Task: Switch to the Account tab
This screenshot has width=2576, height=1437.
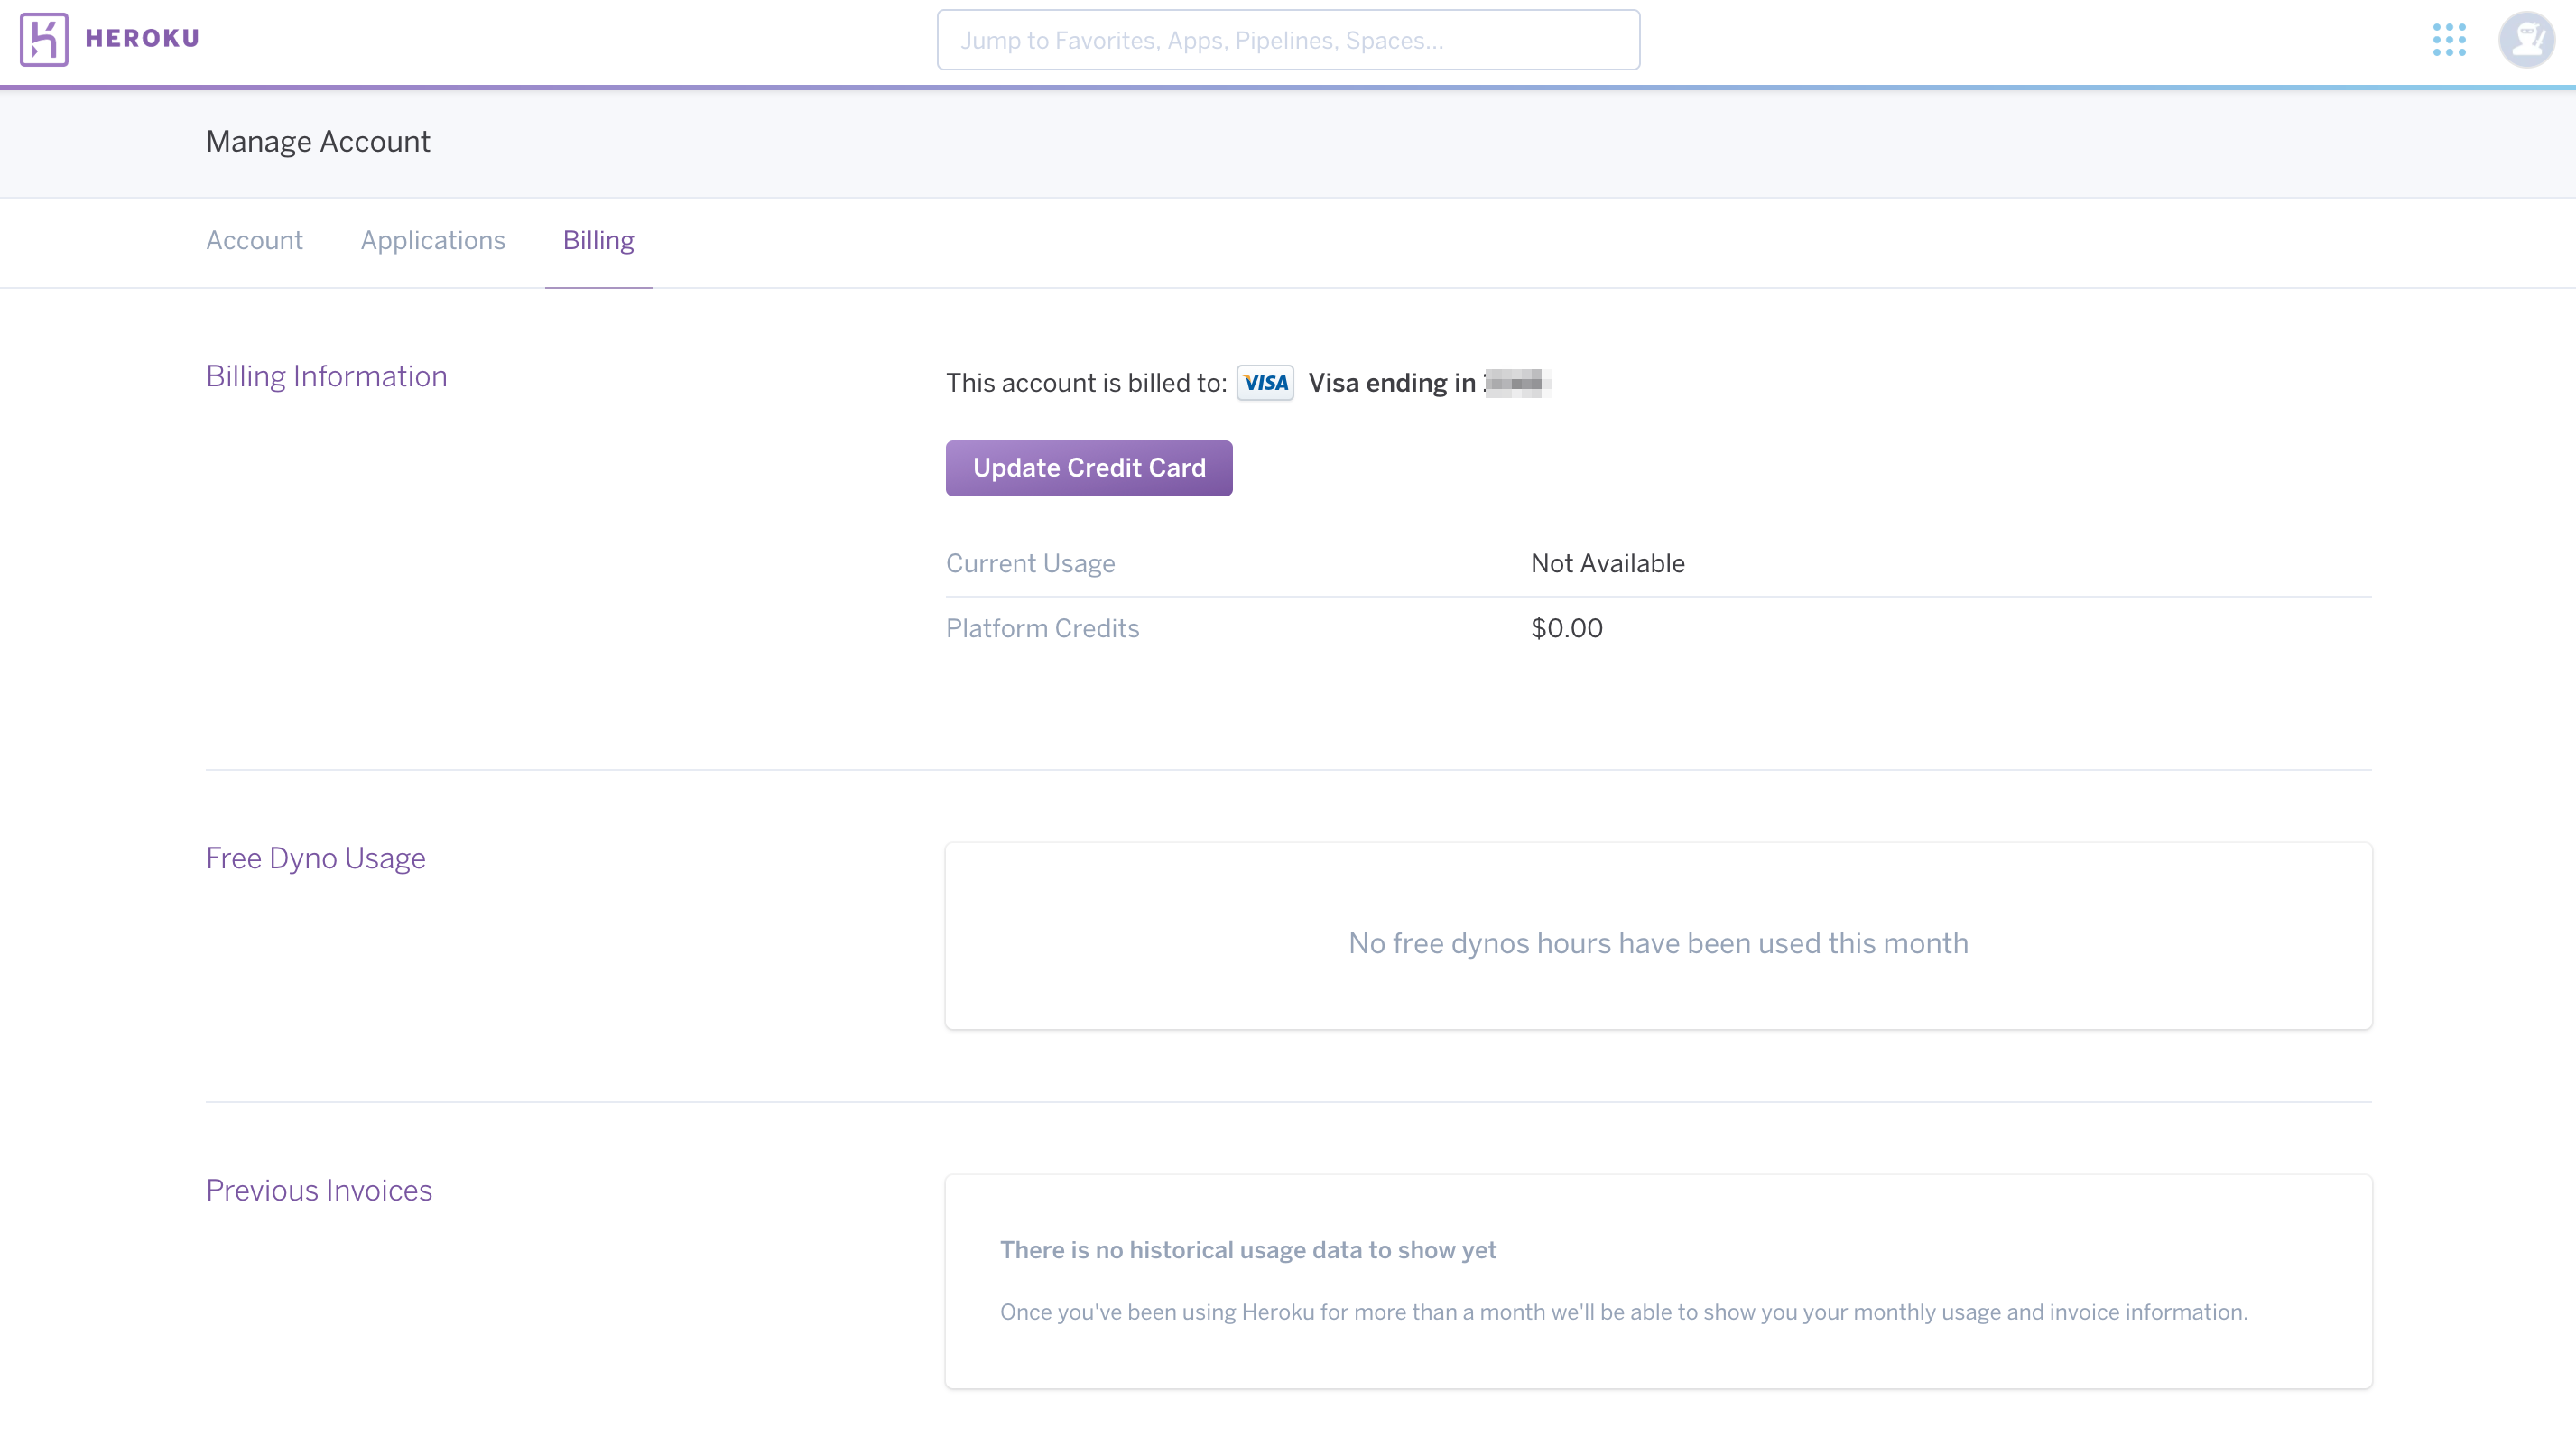Action: coord(254,241)
